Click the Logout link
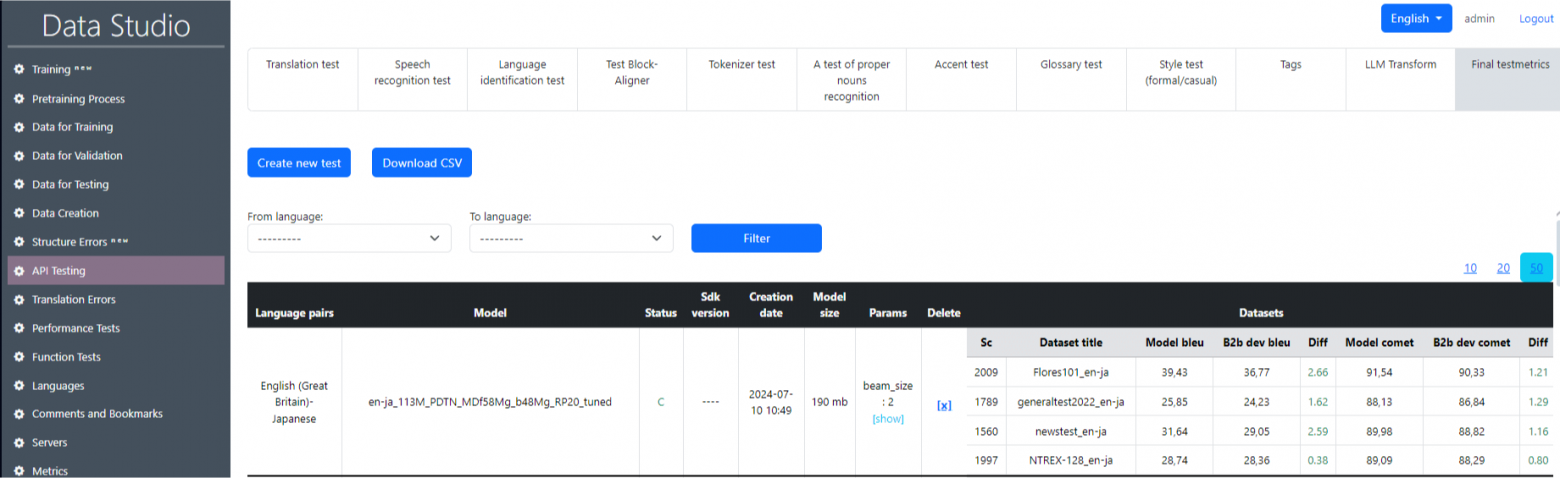Screen dimensions: 1560x478 pyautogui.click(x=1536, y=19)
